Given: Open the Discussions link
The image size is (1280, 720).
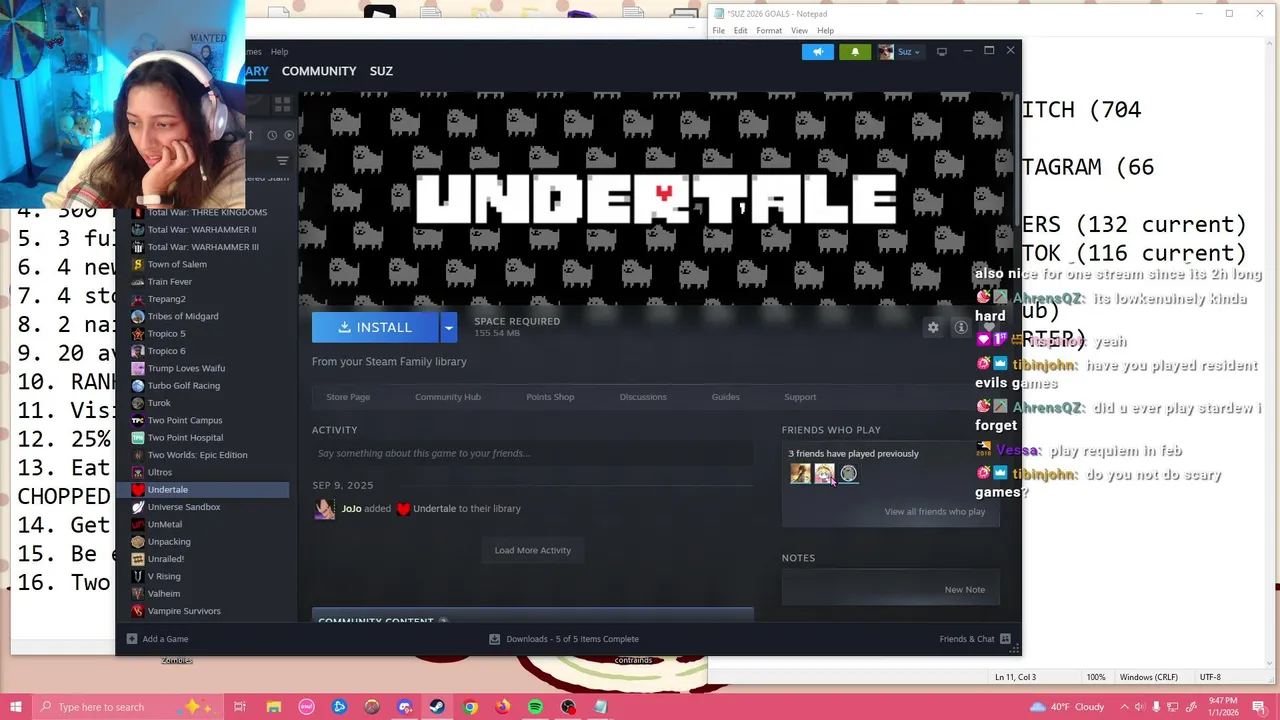Looking at the screenshot, I should [643, 397].
